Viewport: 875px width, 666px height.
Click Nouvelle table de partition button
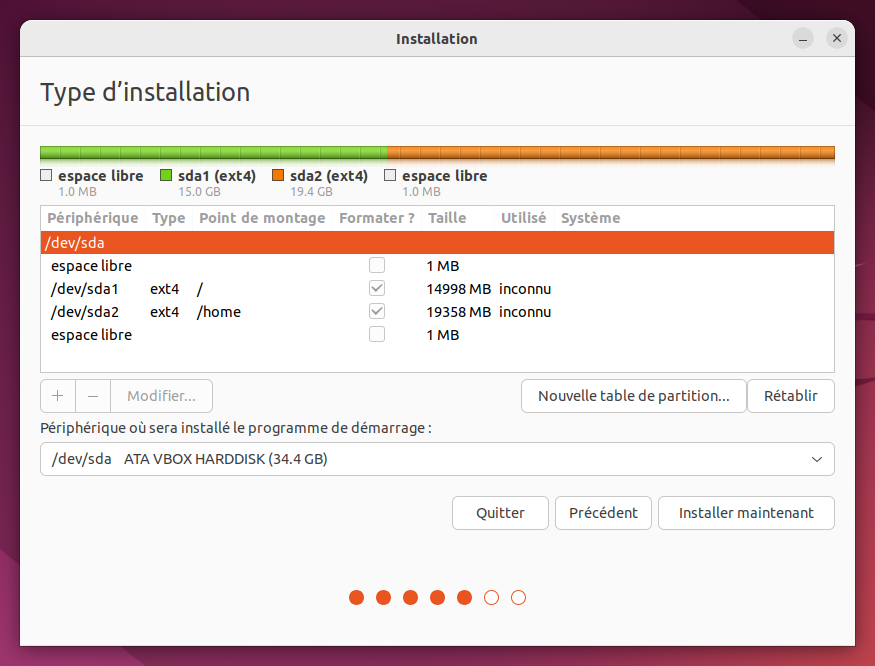[x=633, y=396]
